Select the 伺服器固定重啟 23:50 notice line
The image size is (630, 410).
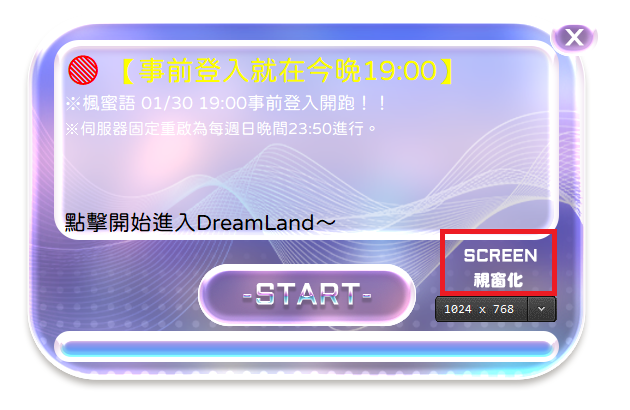221,129
